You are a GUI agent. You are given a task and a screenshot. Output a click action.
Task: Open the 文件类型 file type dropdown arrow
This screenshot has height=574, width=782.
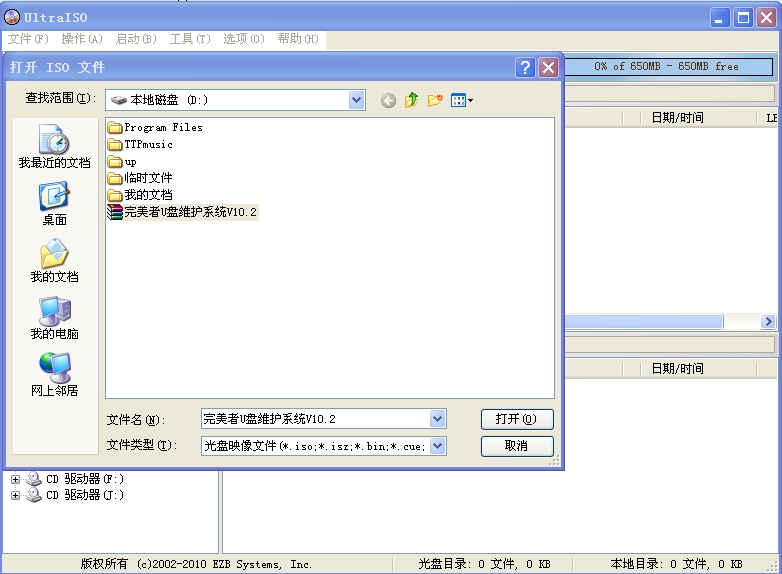point(437,446)
